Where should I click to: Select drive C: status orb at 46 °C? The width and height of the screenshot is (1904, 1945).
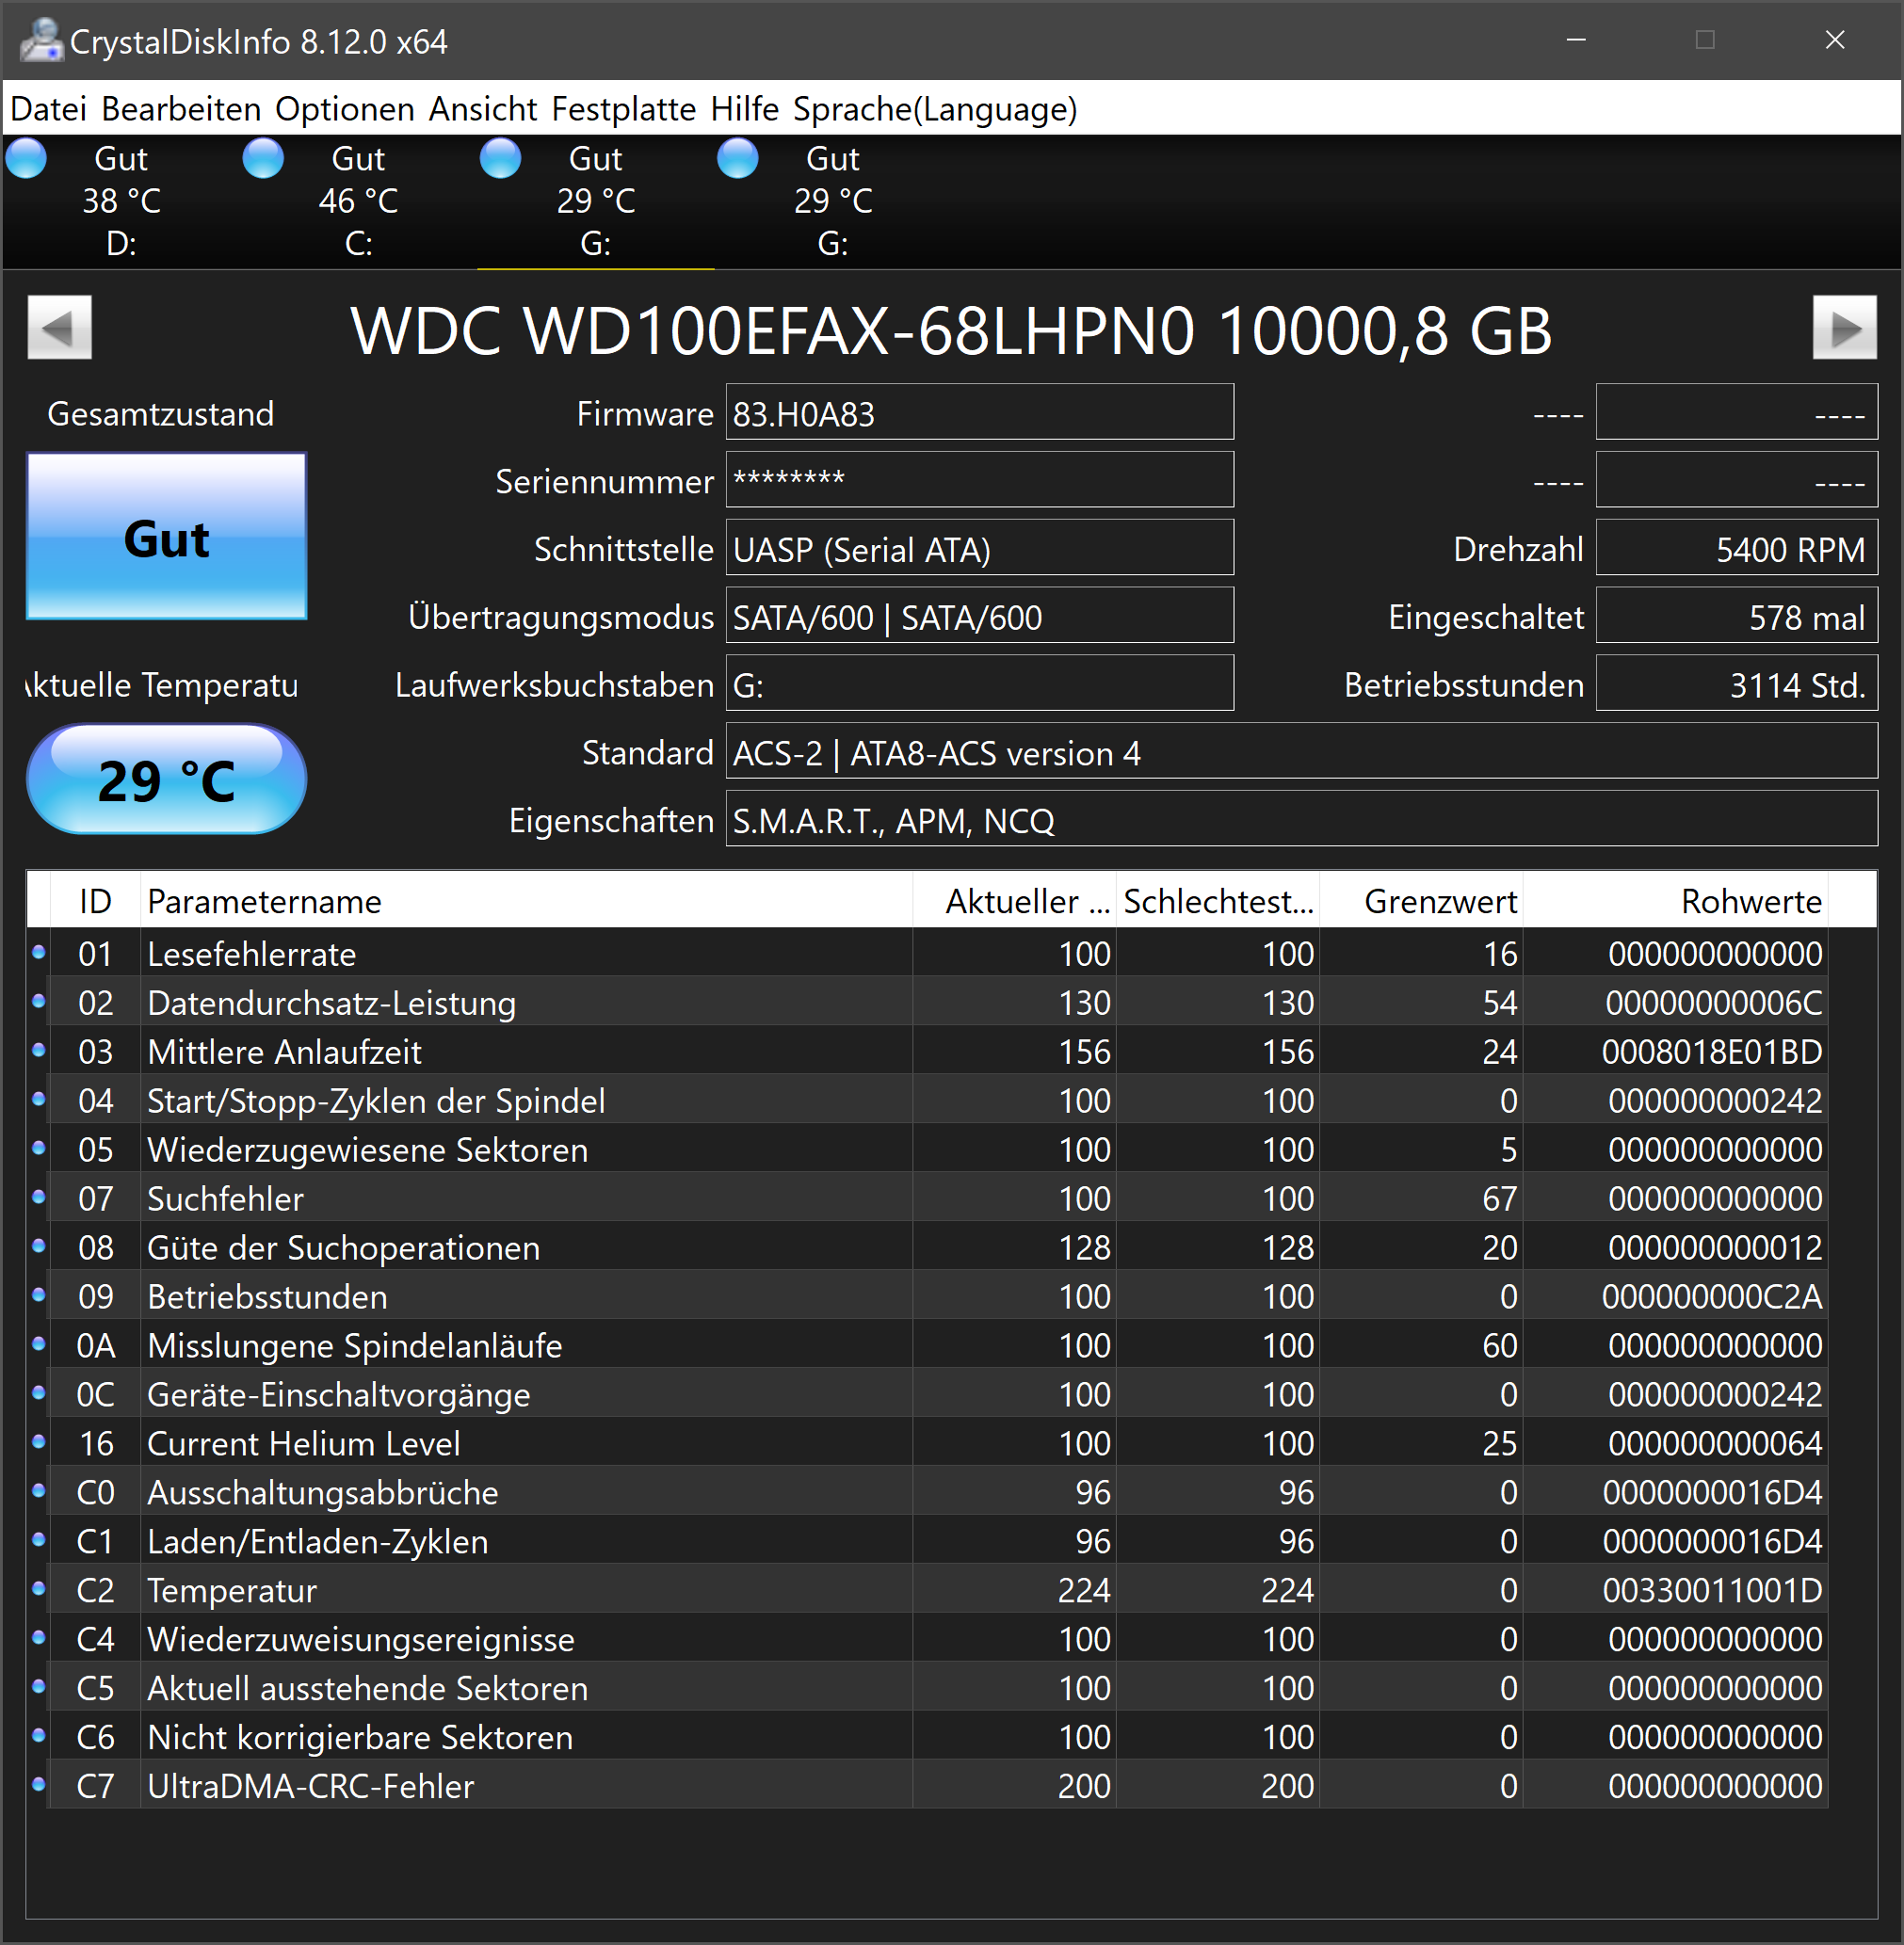pyautogui.click(x=264, y=160)
